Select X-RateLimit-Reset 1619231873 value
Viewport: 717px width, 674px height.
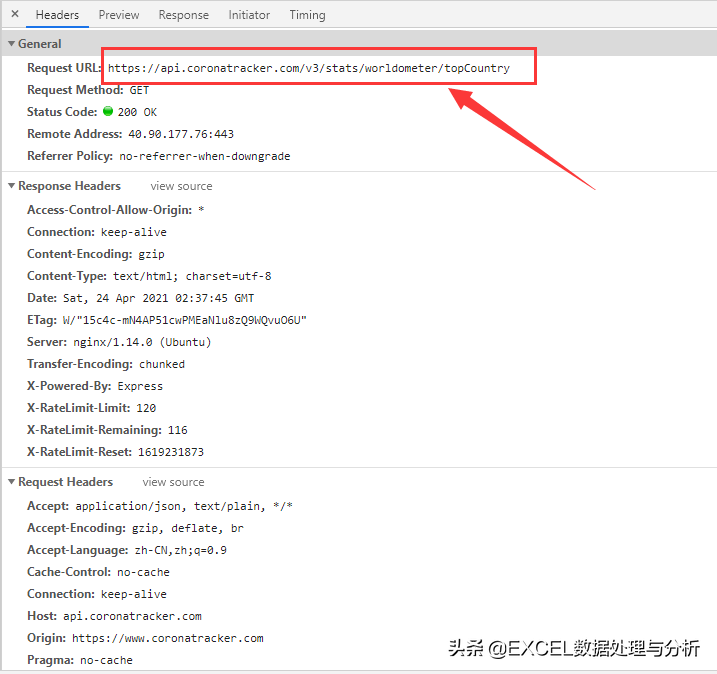point(171,452)
